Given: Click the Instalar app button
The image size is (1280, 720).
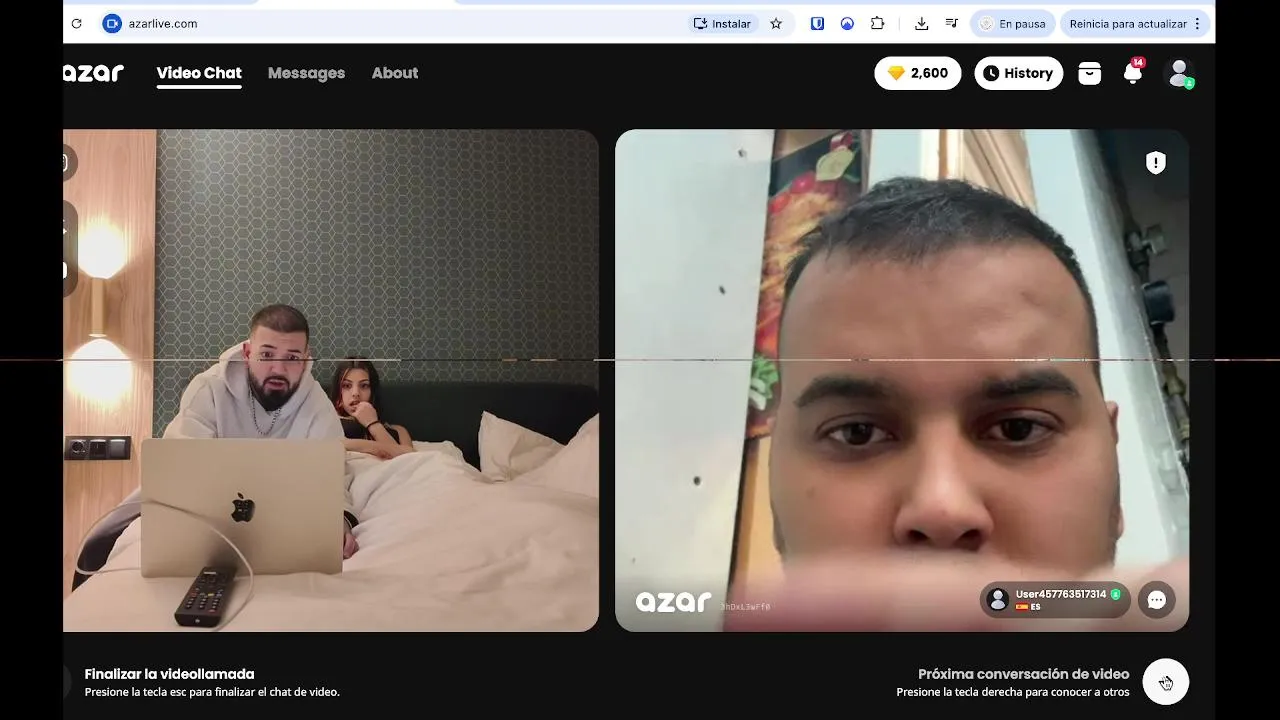Looking at the screenshot, I should pos(722,23).
